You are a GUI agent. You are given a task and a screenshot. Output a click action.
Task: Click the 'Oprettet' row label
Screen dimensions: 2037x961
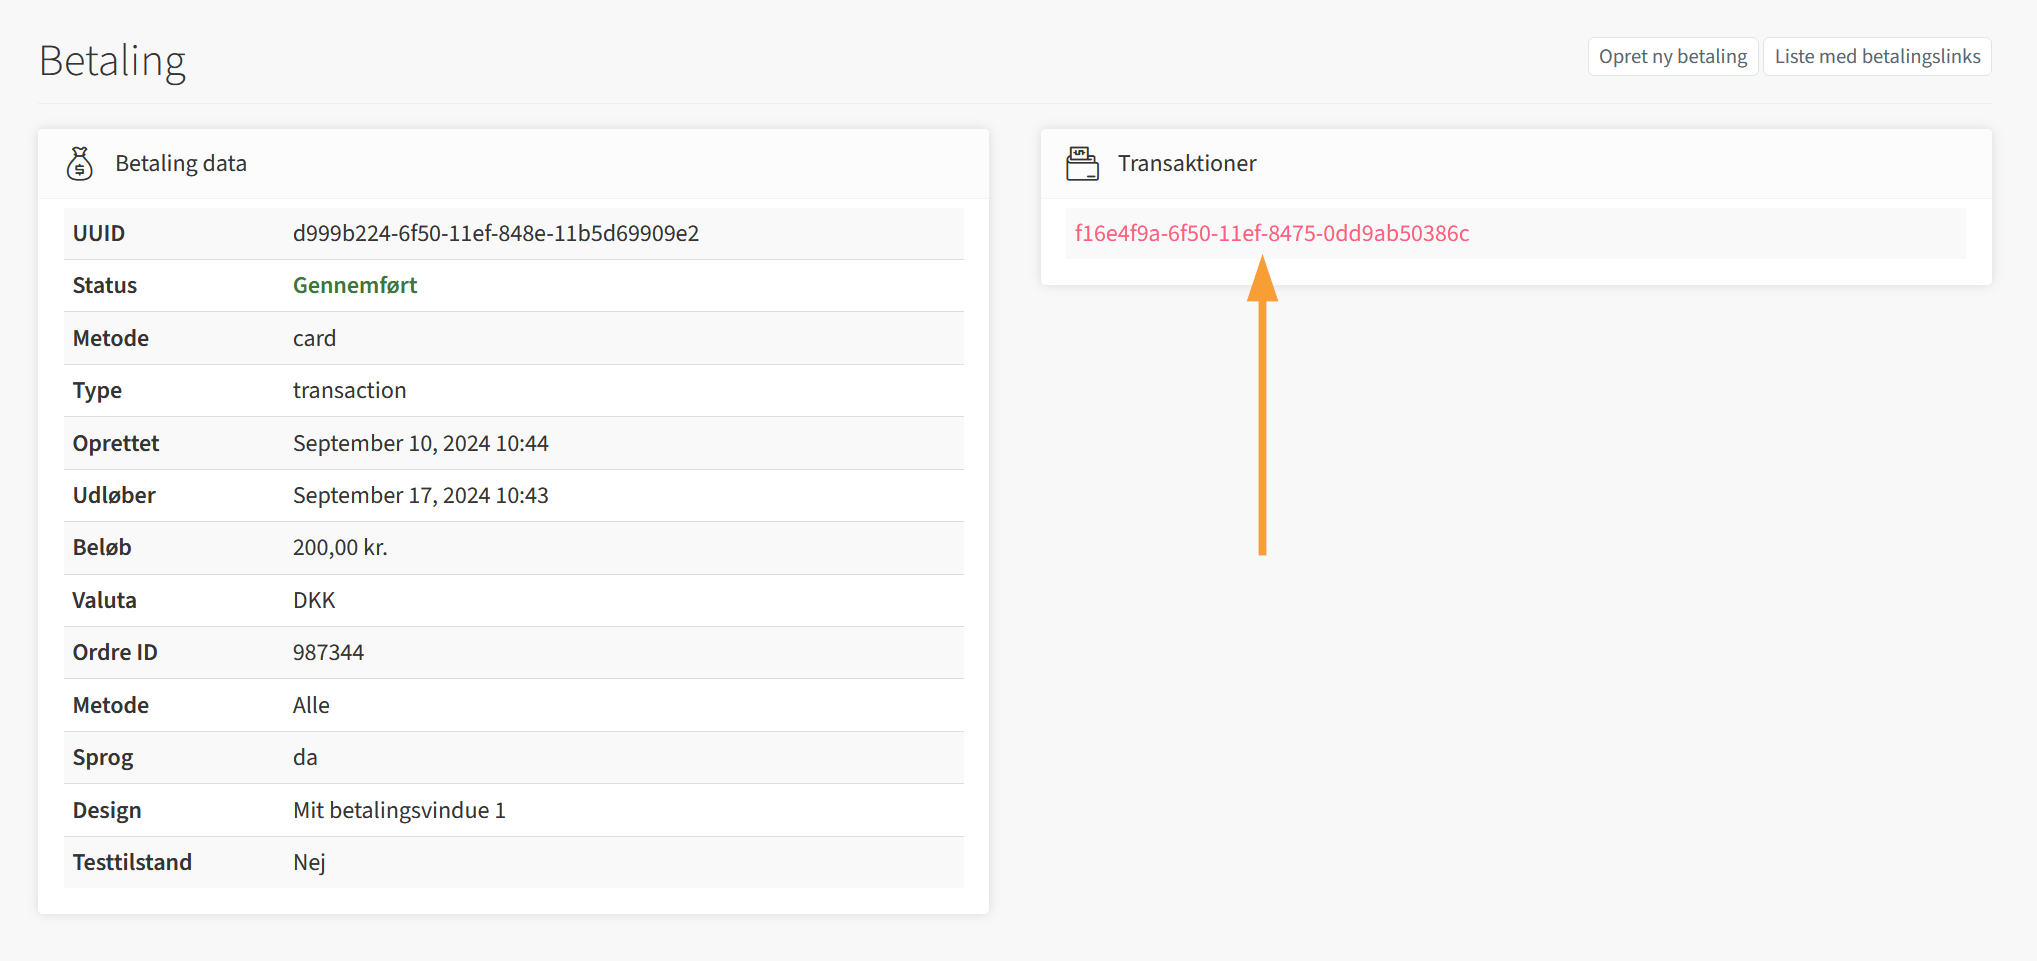click(116, 443)
